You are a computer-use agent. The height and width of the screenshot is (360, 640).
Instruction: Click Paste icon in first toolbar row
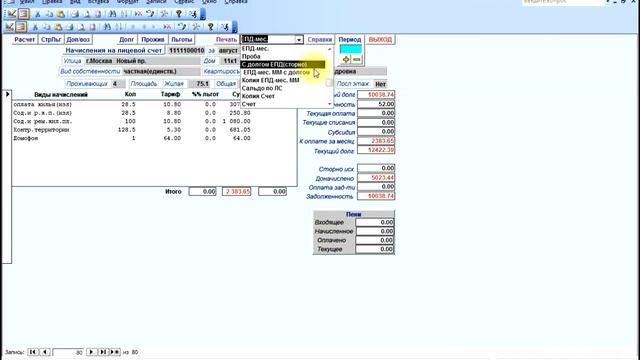[x=60, y=14]
